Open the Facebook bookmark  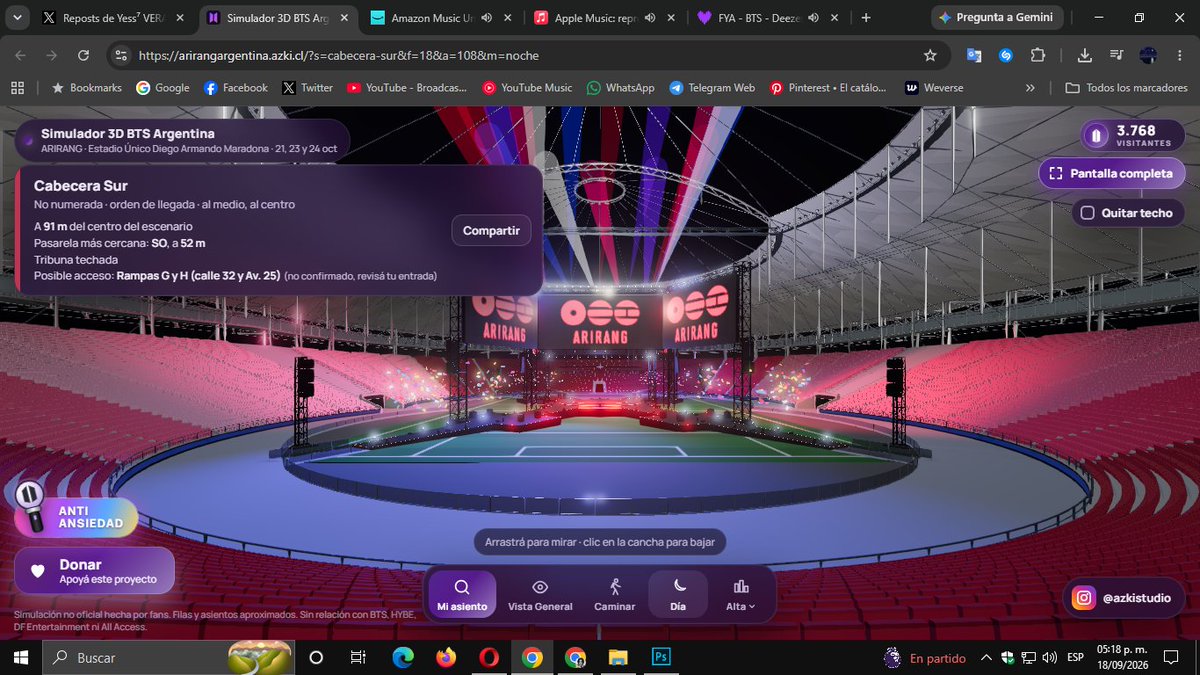tap(236, 88)
